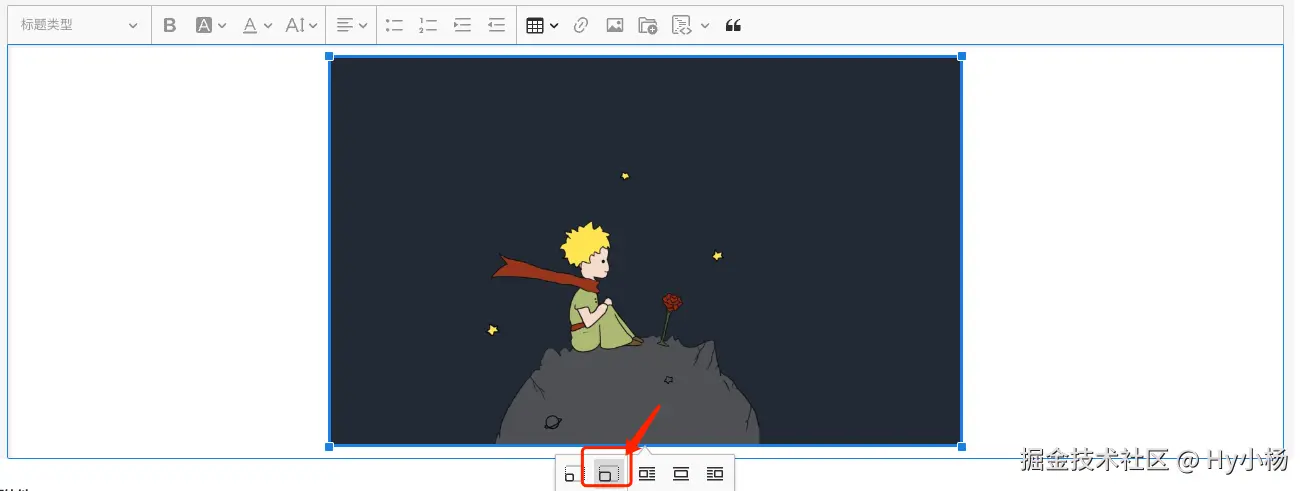
Task: Decrease indent of the paragraph
Action: point(497,25)
